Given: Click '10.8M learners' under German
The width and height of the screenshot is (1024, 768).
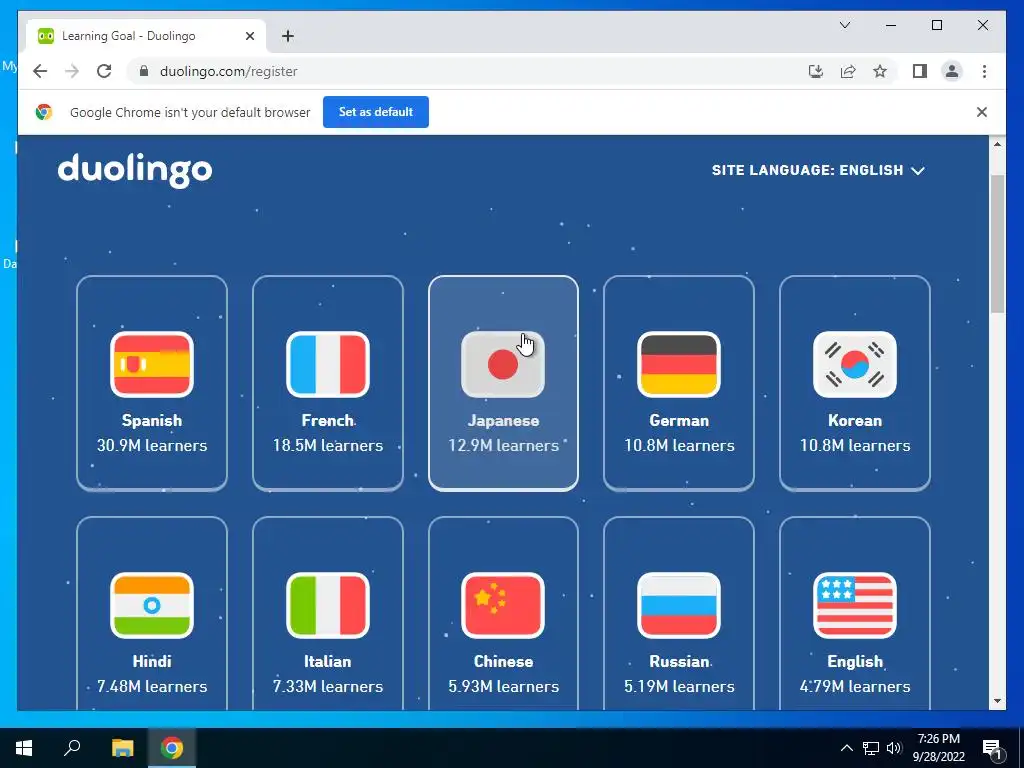Looking at the screenshot, I should tap(679, 445).
